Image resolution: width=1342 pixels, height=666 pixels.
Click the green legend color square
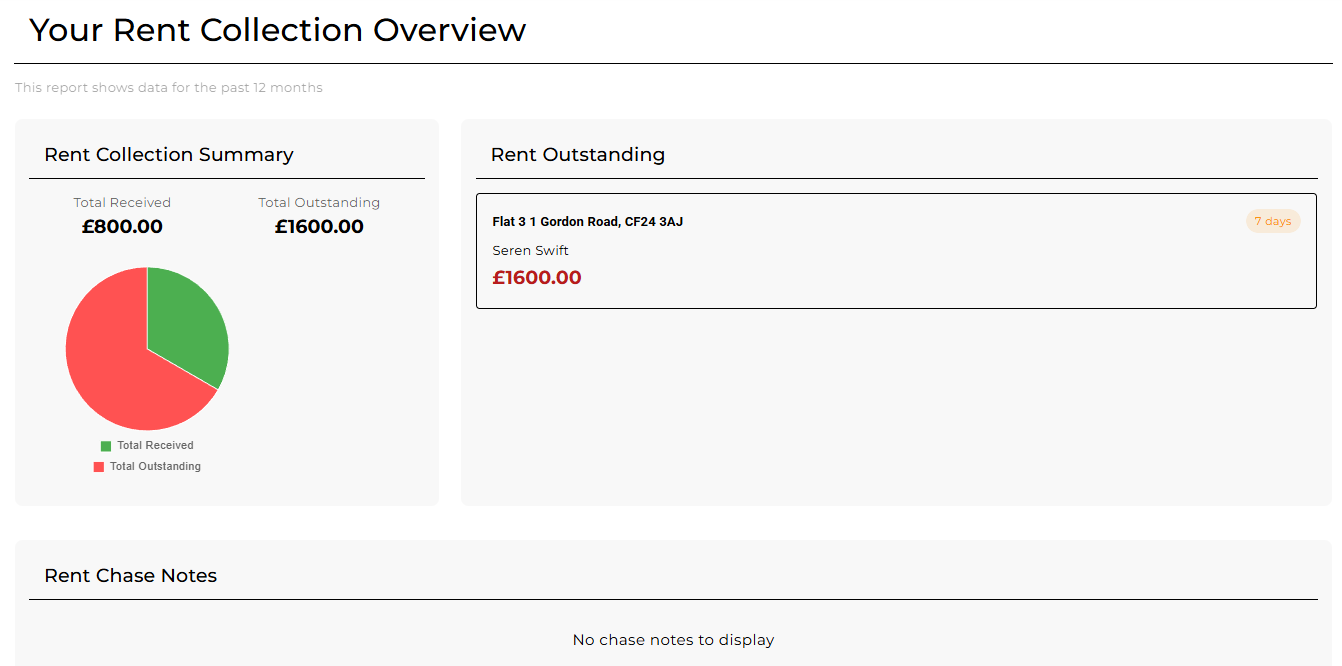pyautogui.click(x=106, y=446)
